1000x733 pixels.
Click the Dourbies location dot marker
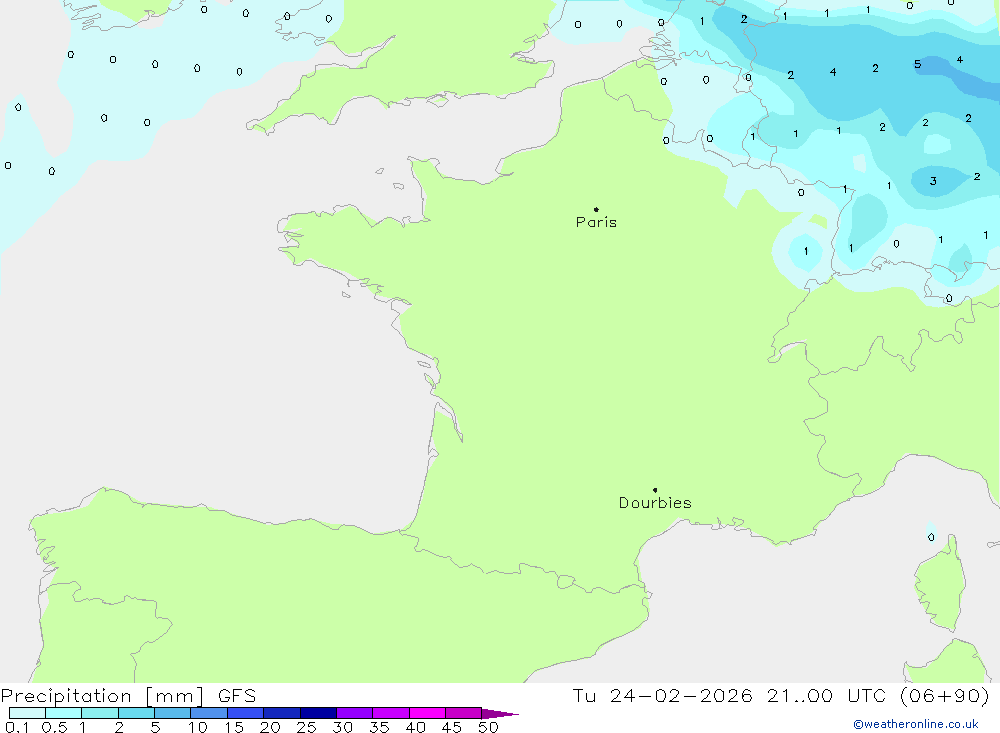[x=655, y=490]
